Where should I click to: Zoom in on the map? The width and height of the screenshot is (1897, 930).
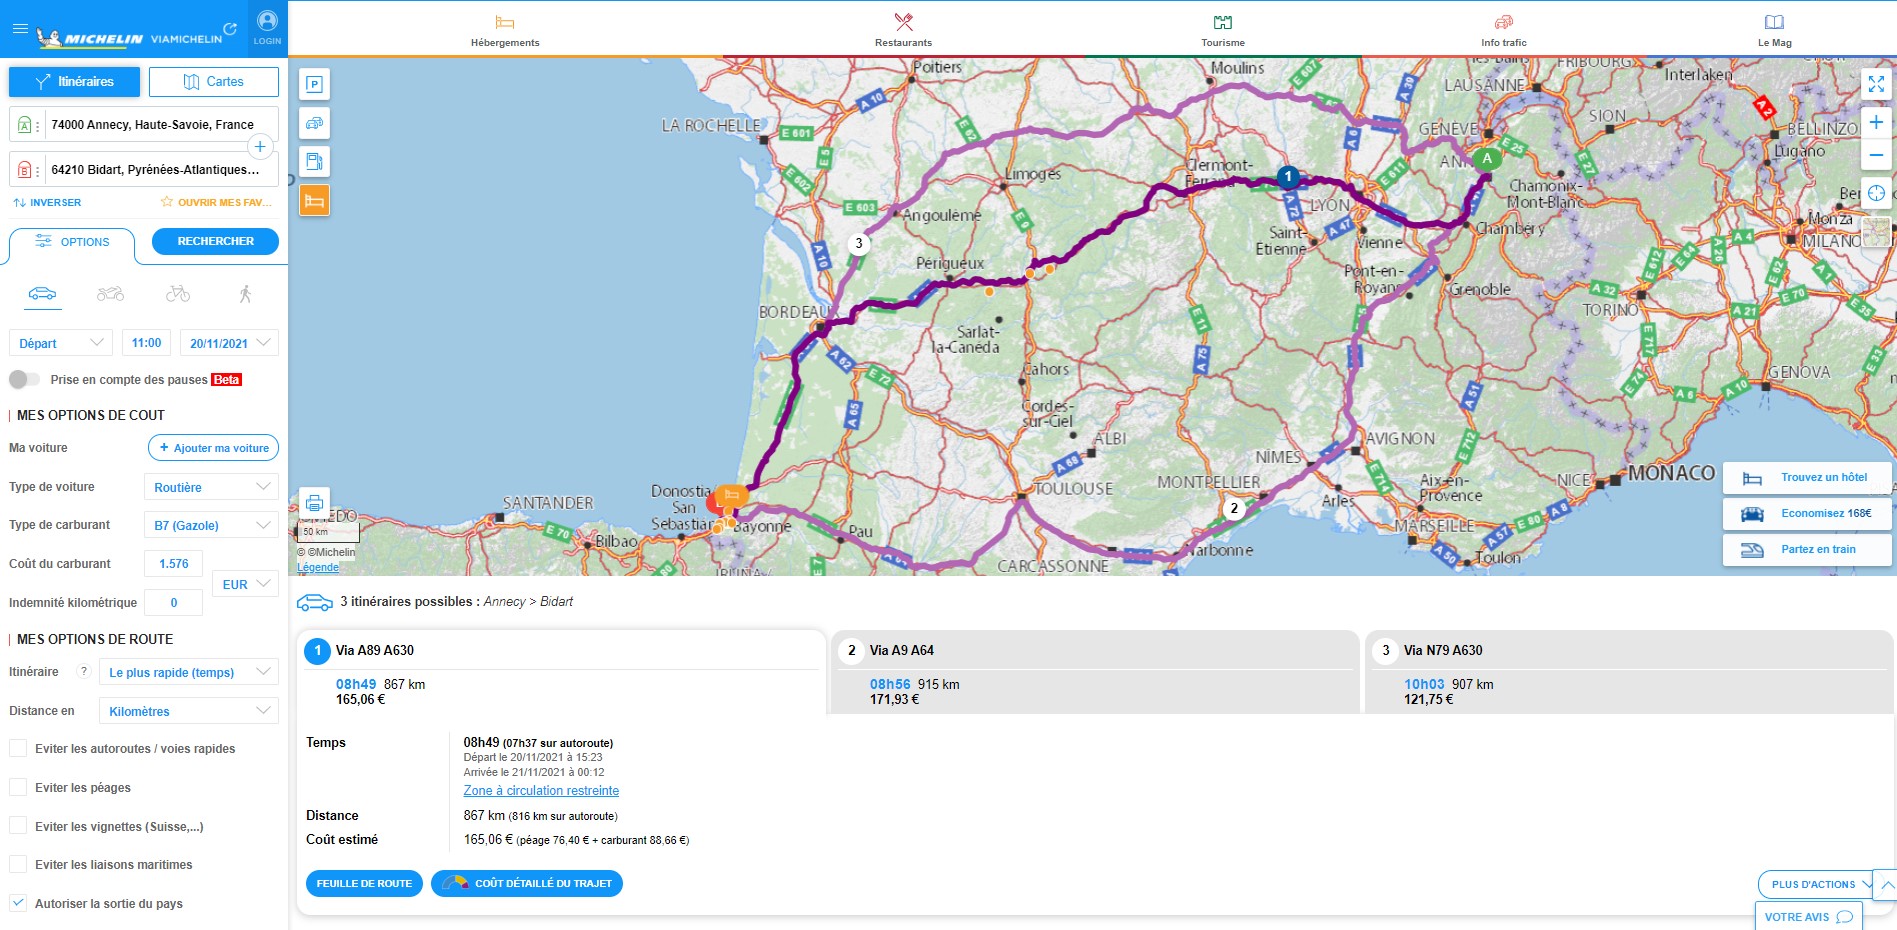pos(1876,123)
